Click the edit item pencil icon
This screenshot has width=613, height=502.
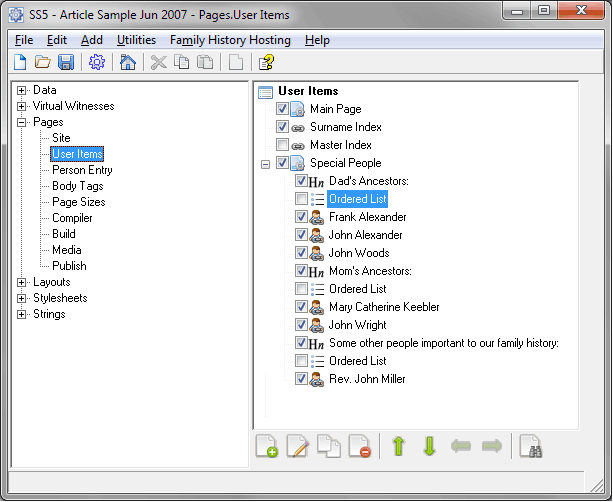(x=297, y=446)
